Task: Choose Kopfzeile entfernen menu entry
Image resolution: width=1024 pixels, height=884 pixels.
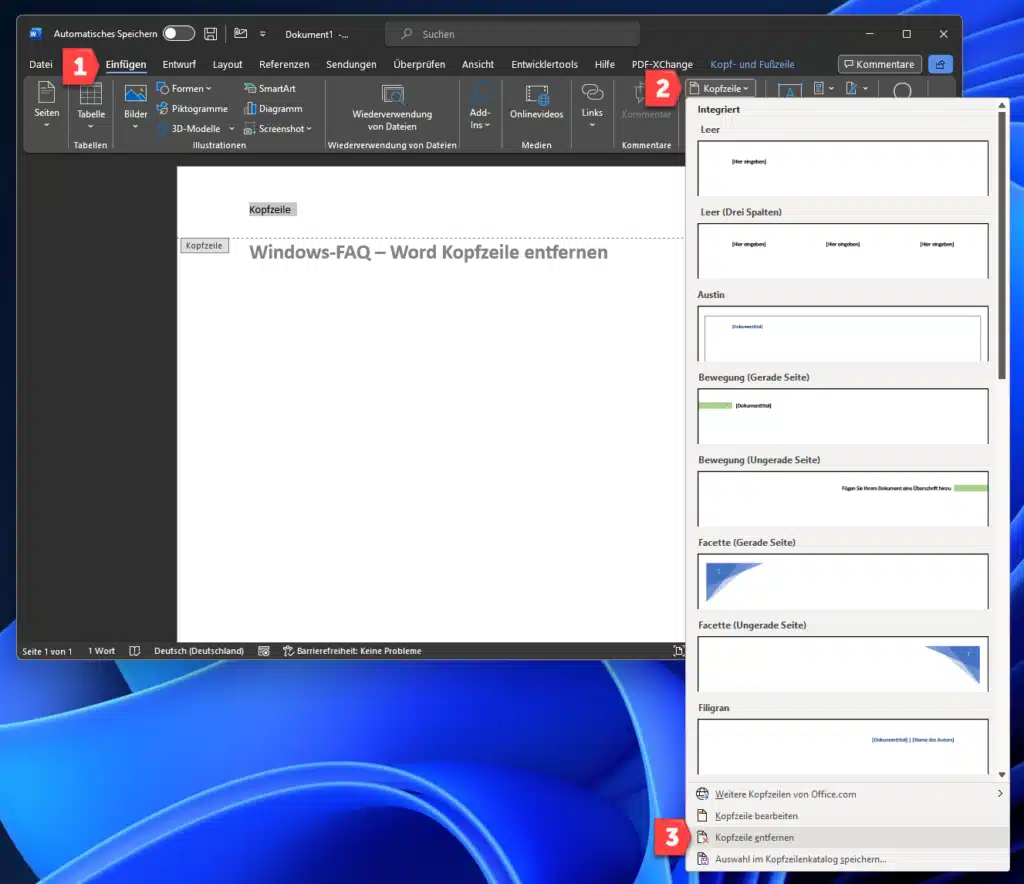Action: (848, 837)
